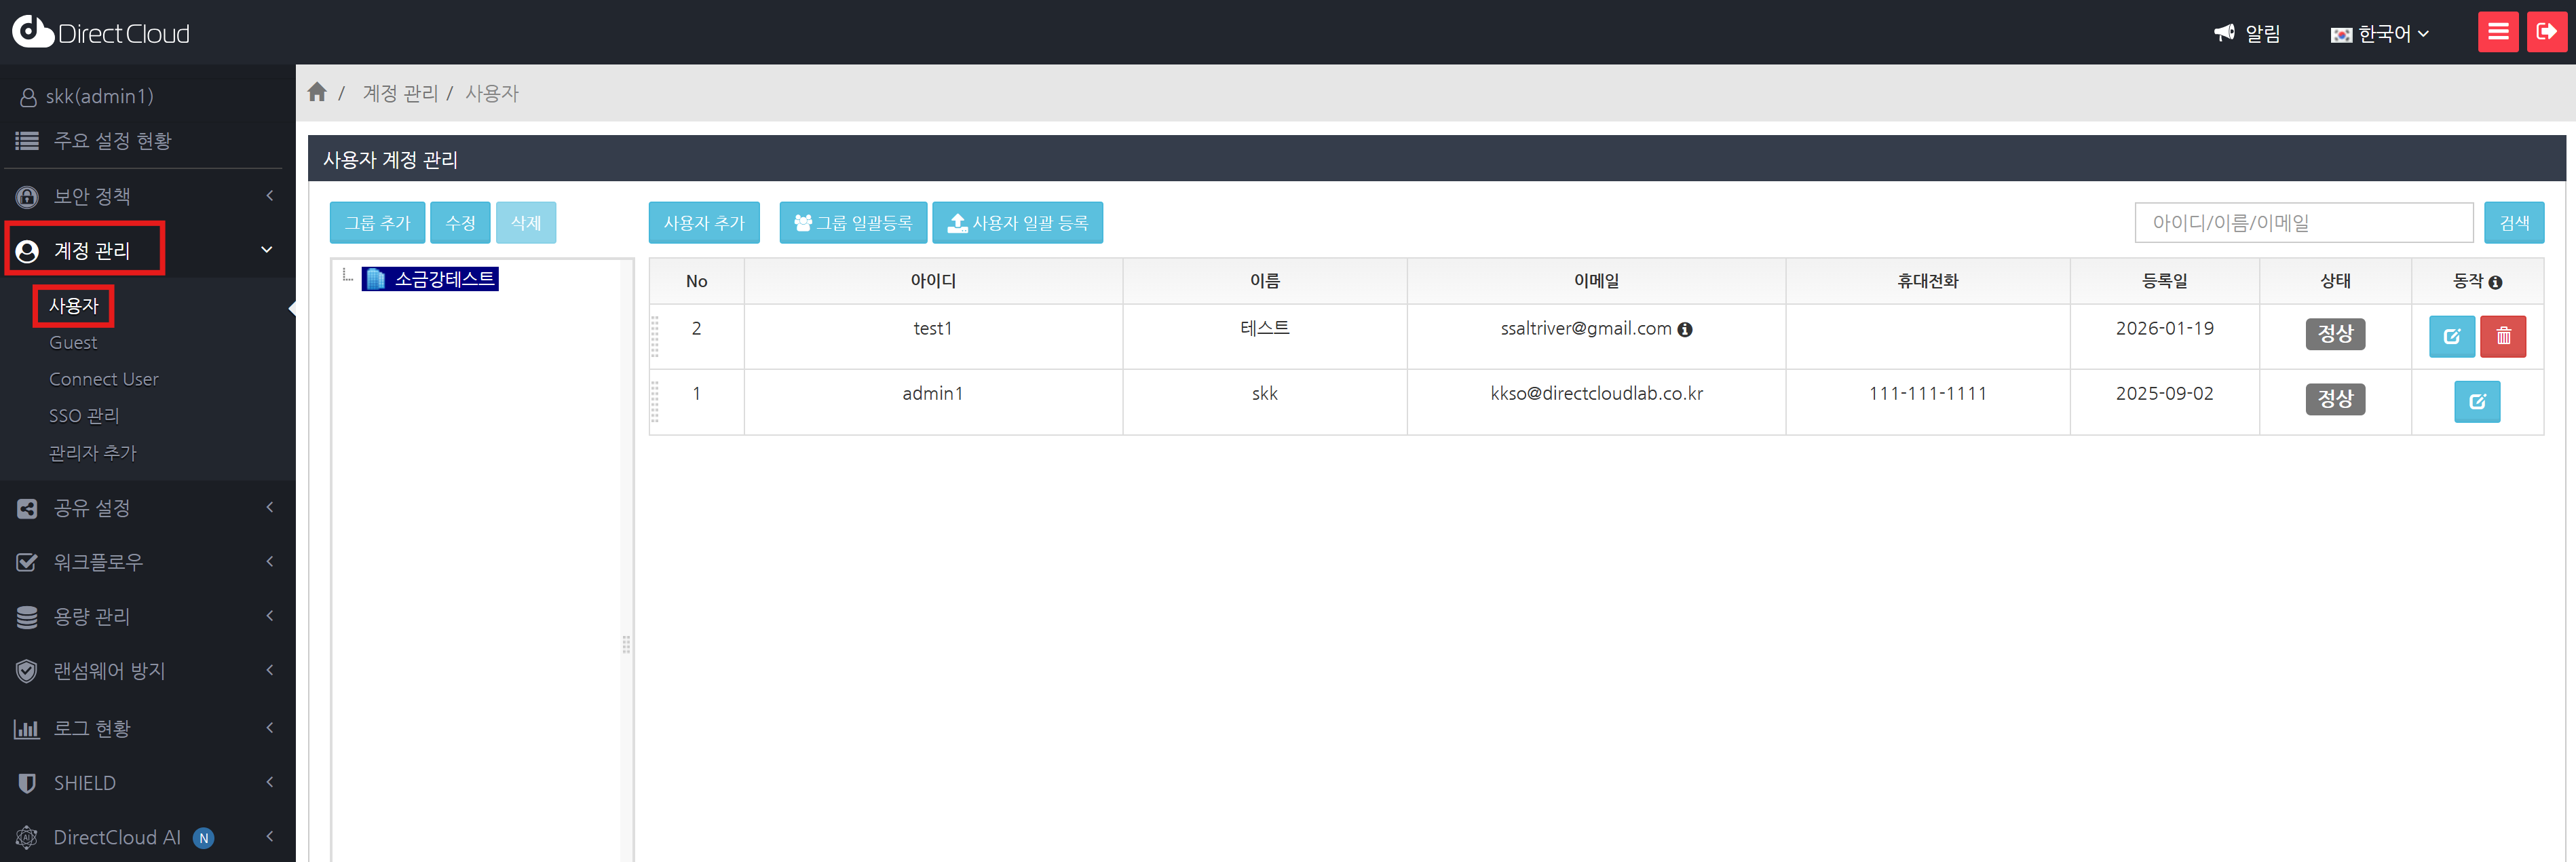Click the 아이디/이름/이메일 search field
2576x862 pixels.
click(2302, 222)
